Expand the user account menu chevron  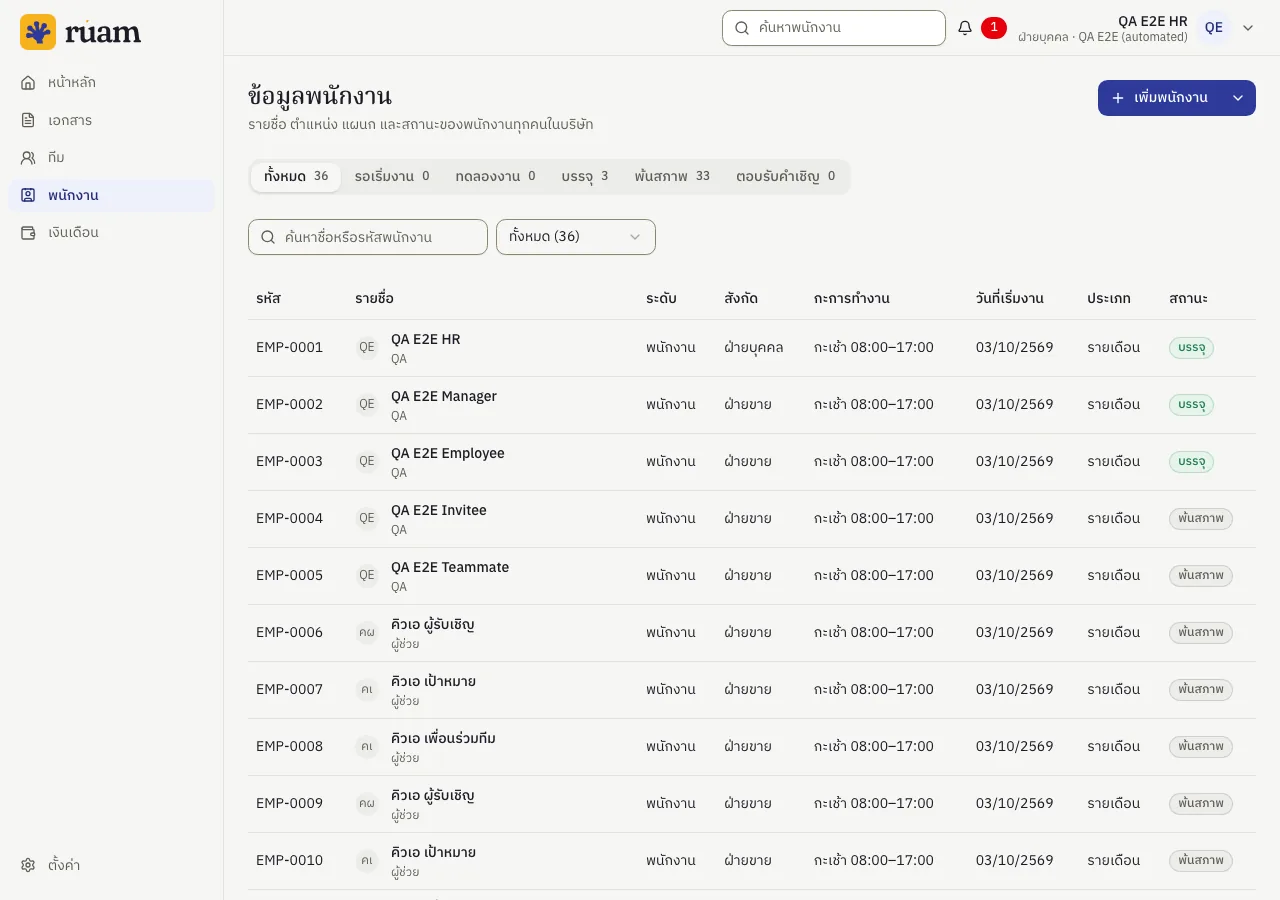coord(1248,28)
